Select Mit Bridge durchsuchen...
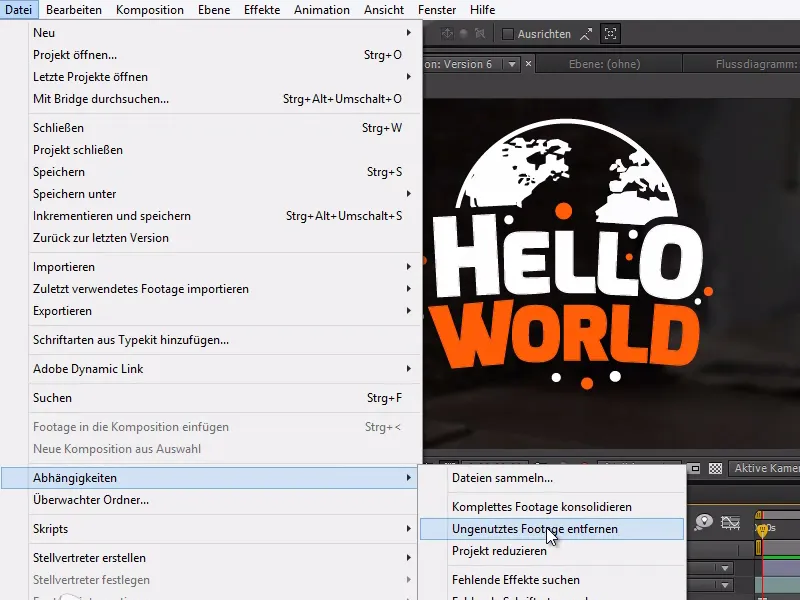 tap(224, 98)
